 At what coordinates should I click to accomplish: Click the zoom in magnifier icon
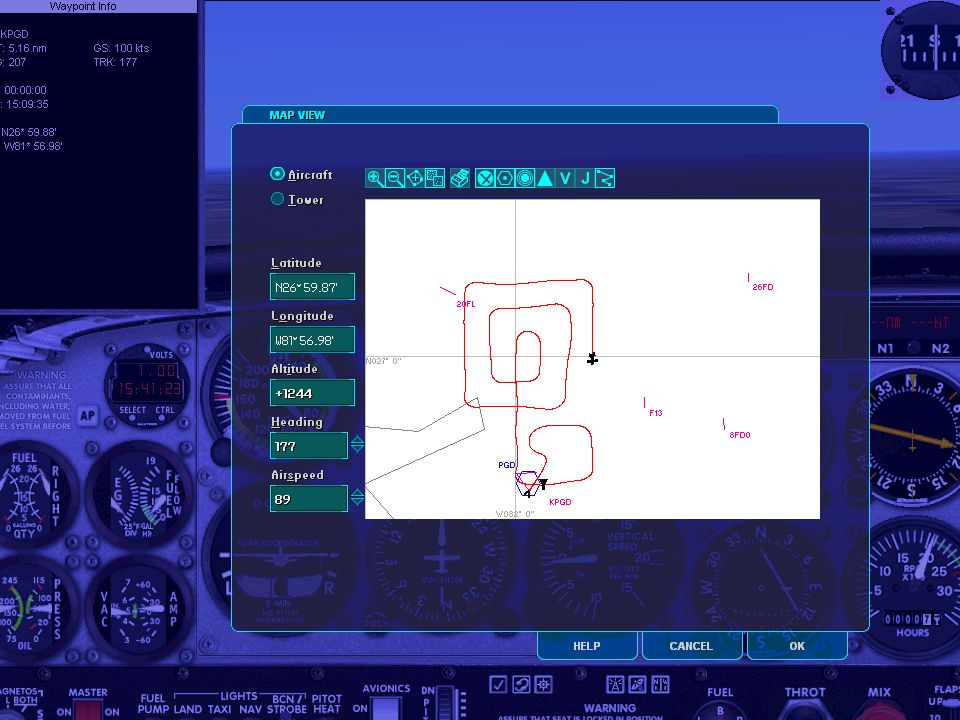375,178
